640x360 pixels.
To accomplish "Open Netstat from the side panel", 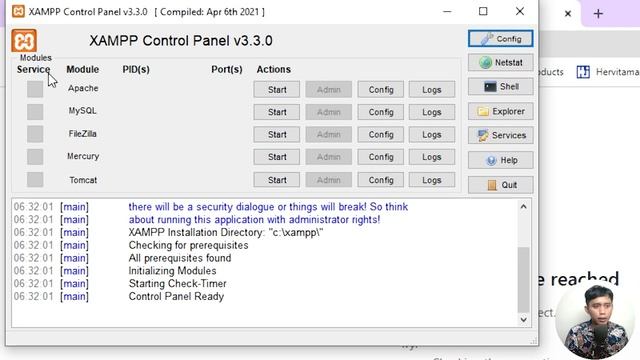I will pos(500,62).
